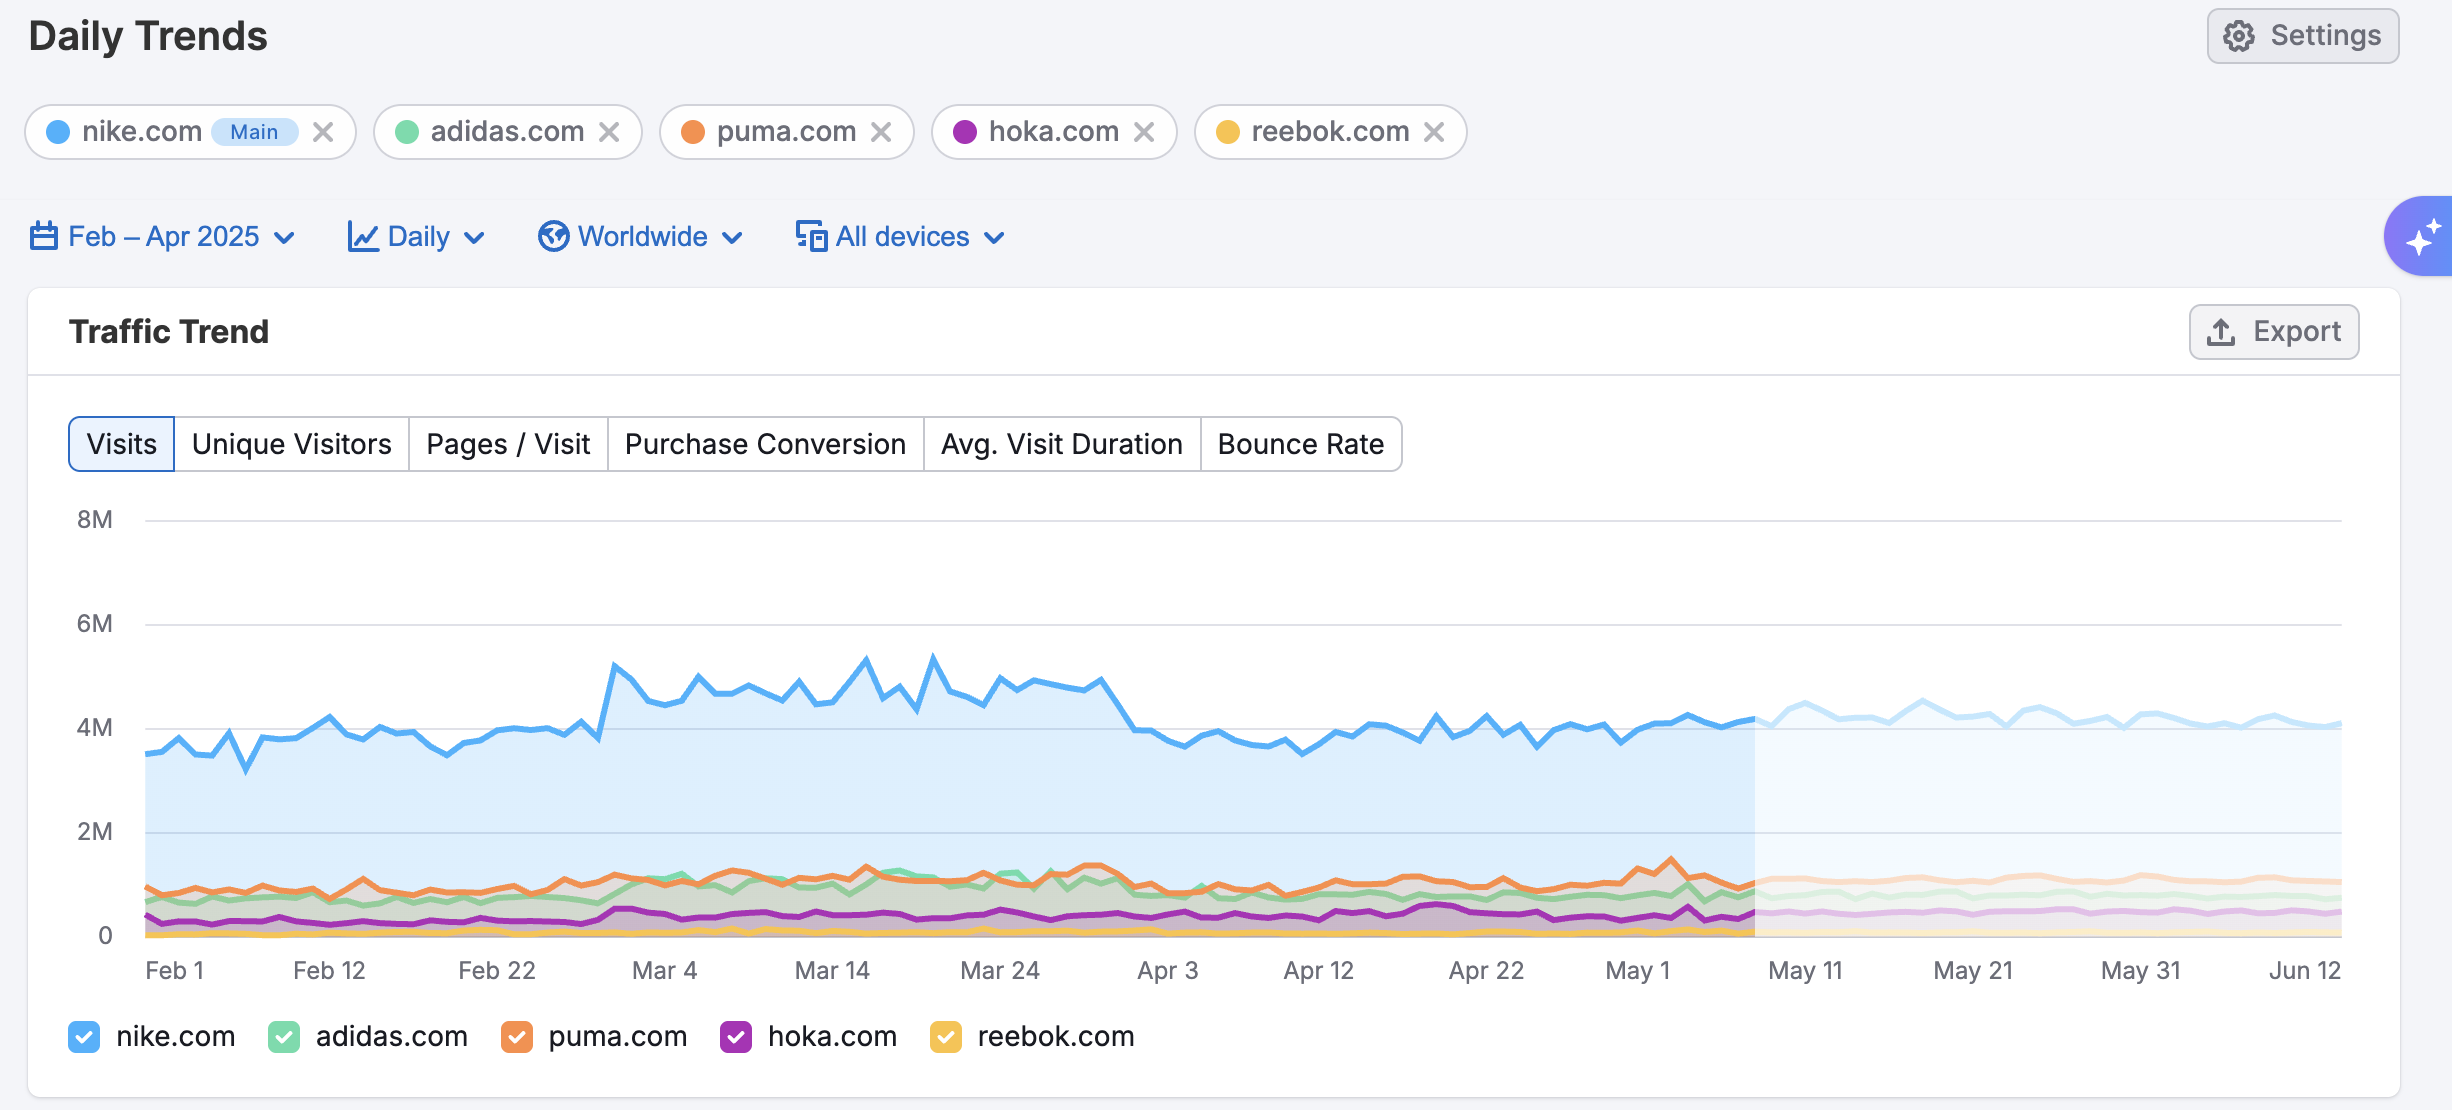2452x1110 pixels.
Task: Click the calendar icon for date range
Action: (x=43, y=237)
